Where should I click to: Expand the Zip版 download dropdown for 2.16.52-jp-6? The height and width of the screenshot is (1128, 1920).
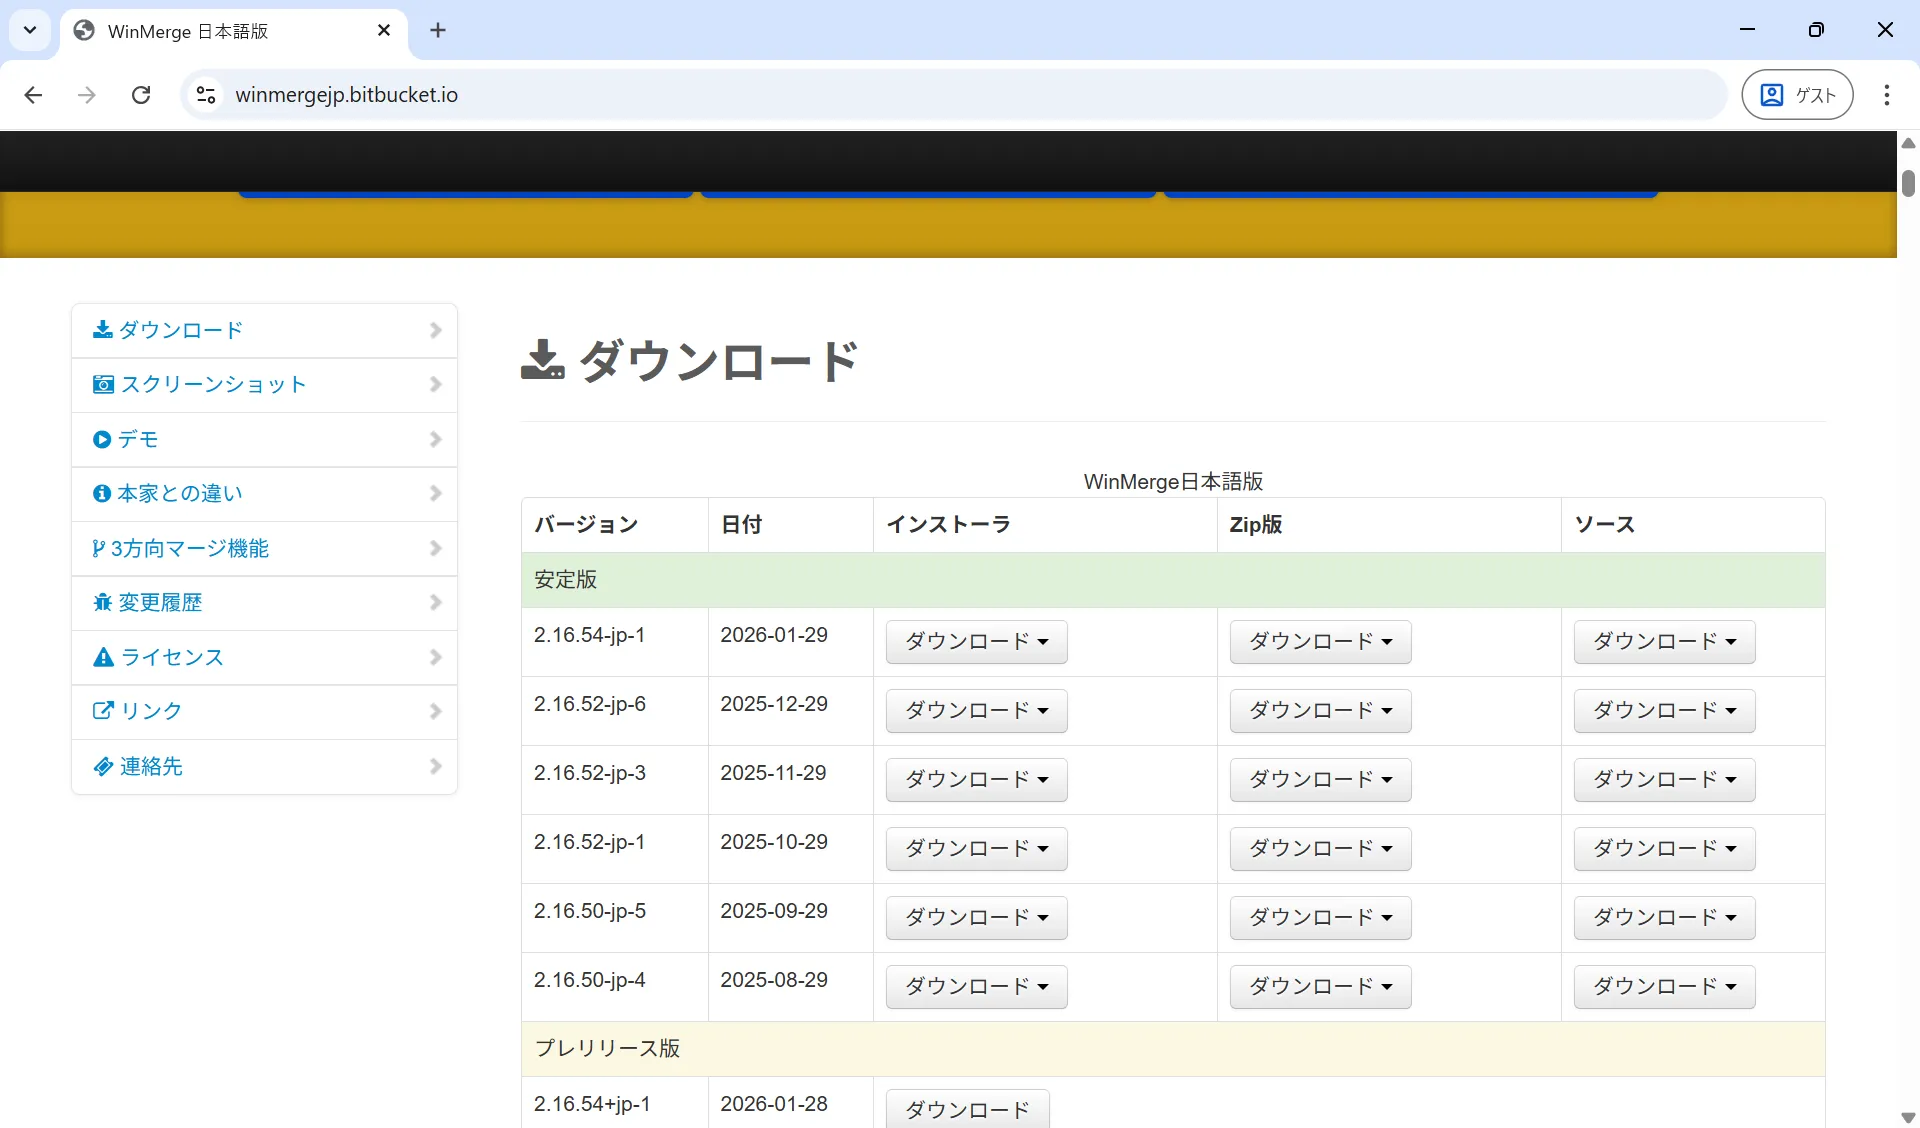[1319, 710]
